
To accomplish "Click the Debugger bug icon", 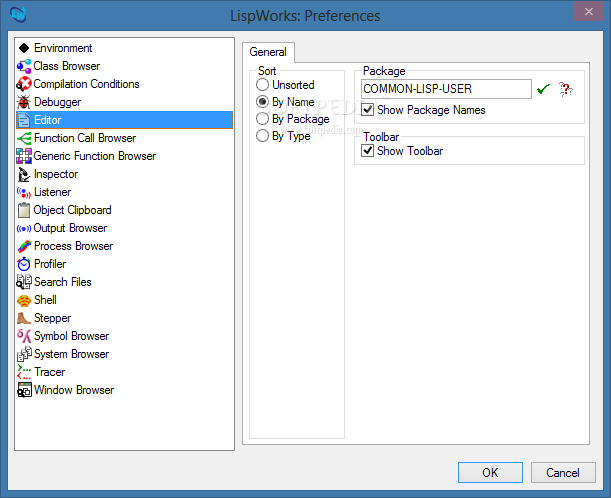I will (x=24, y=102).
